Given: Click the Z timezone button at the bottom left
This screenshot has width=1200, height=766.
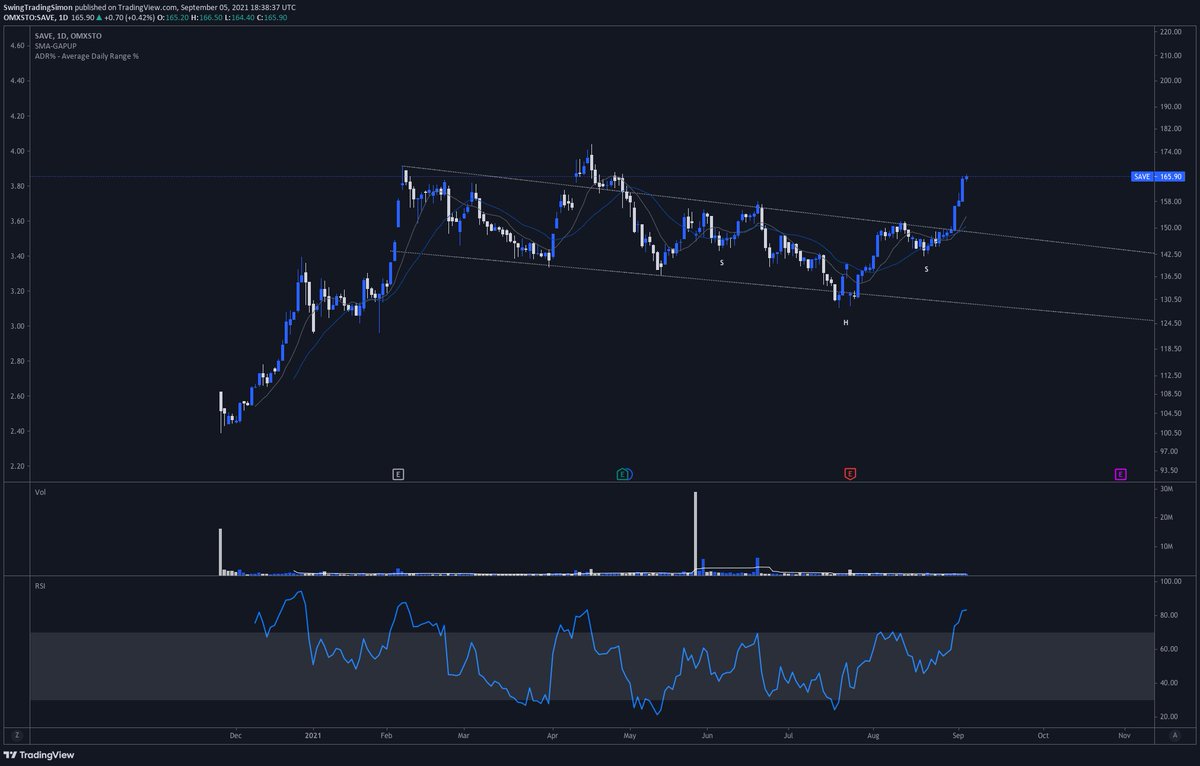Looking at the screenshot, I should (16, 735).
